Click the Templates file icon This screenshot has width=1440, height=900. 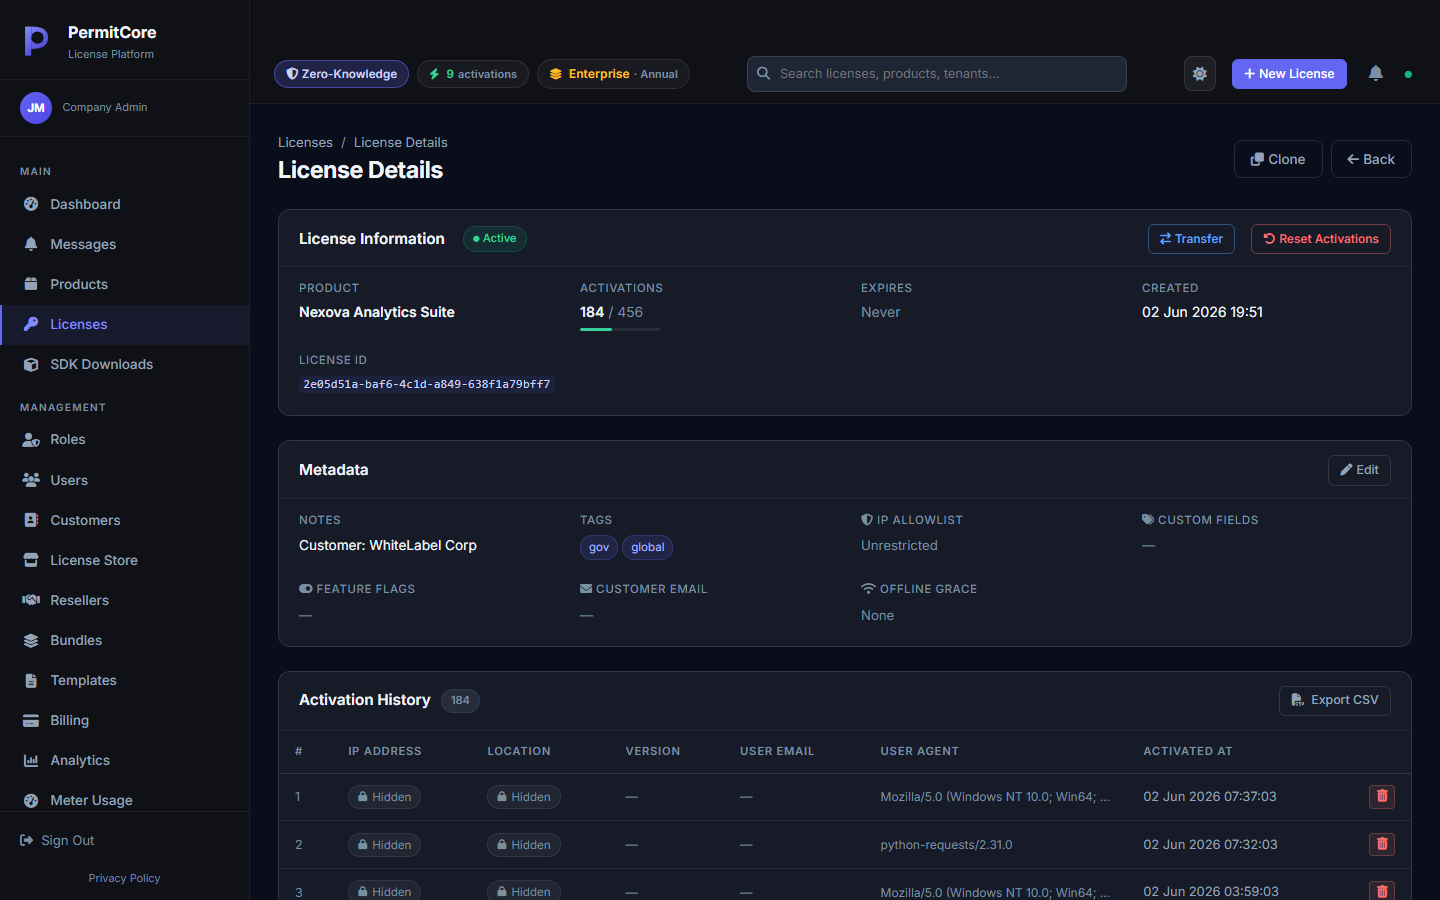coord(31,680)
